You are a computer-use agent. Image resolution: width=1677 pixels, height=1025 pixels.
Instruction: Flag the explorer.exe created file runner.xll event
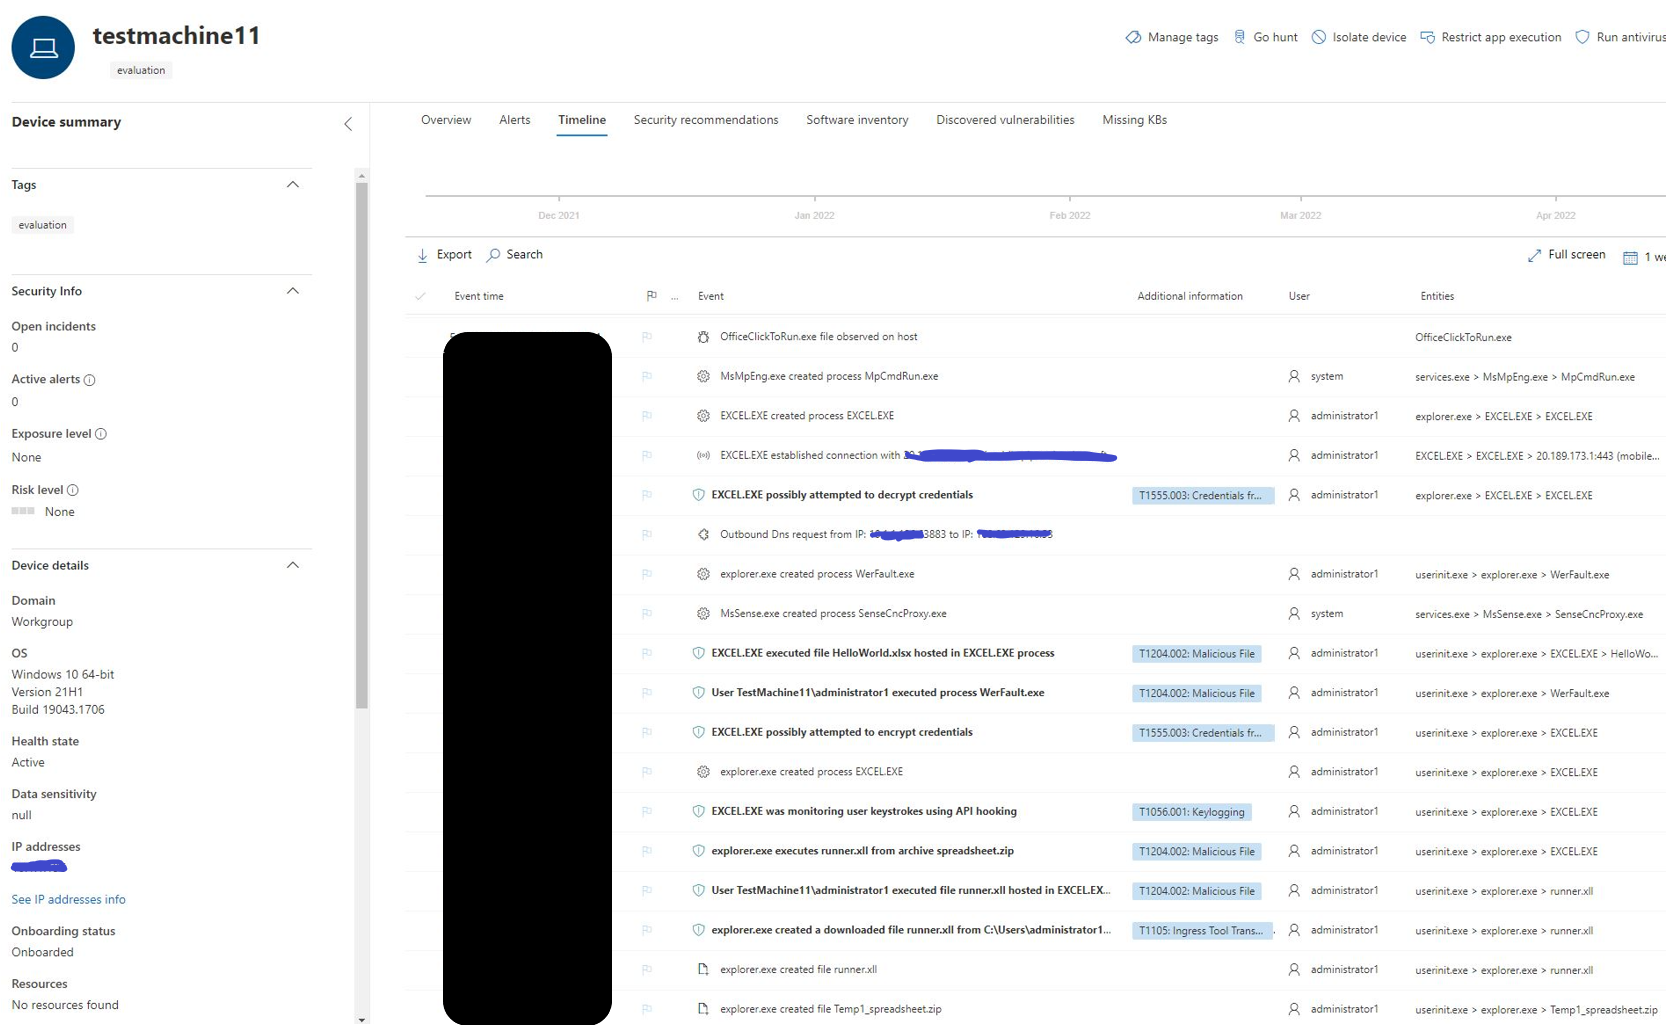click(647, 970)
